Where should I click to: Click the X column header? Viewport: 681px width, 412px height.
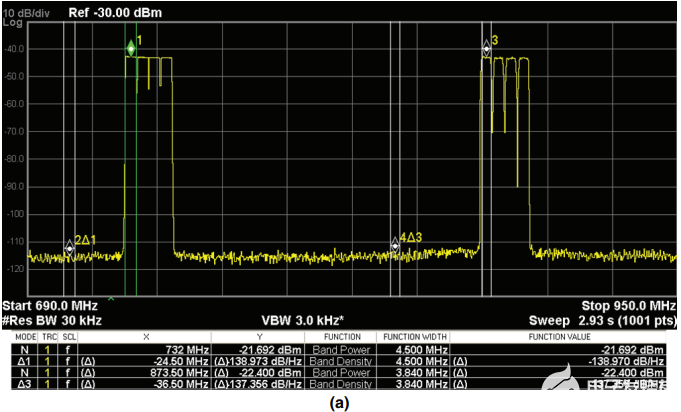(146, 337)
